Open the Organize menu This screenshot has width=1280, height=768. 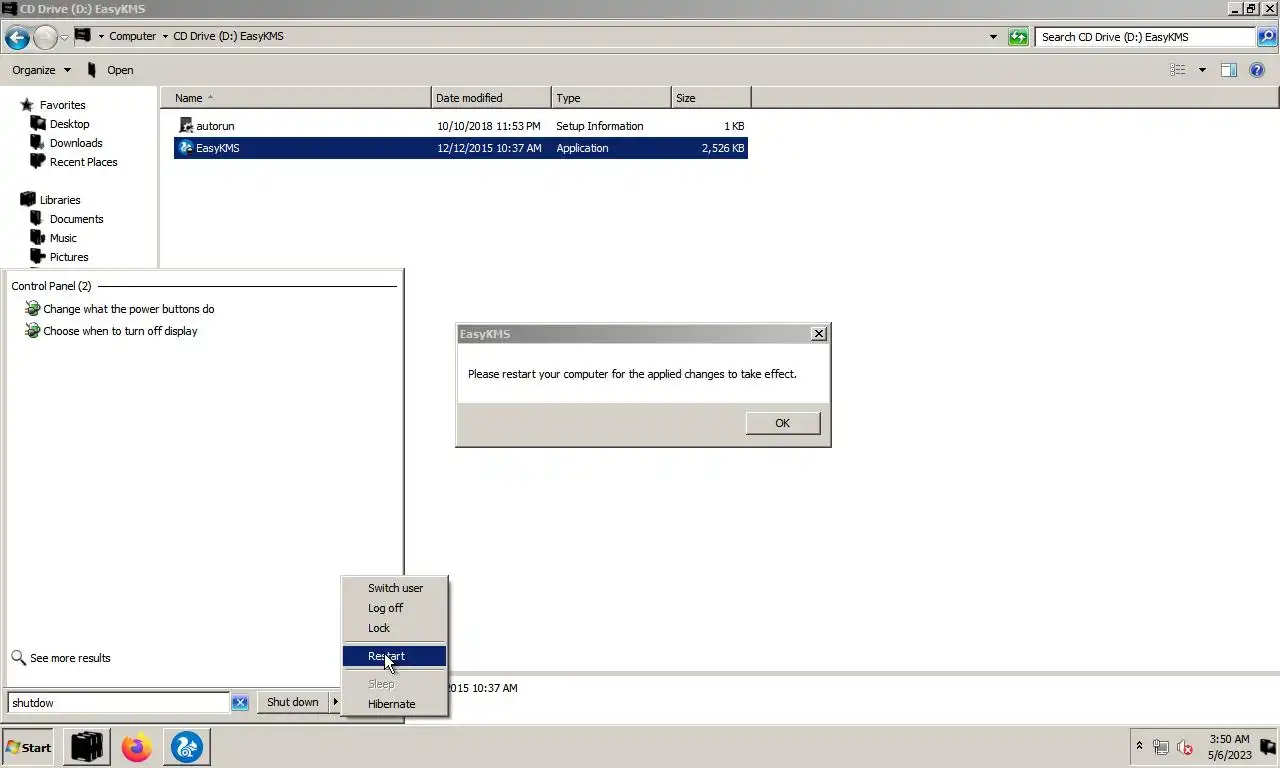click(x=41, y=70)
